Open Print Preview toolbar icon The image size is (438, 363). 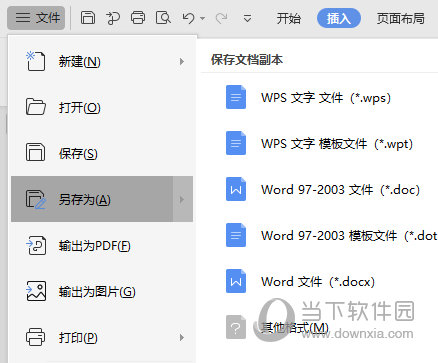pyautogui.click(x=163, y=18)
